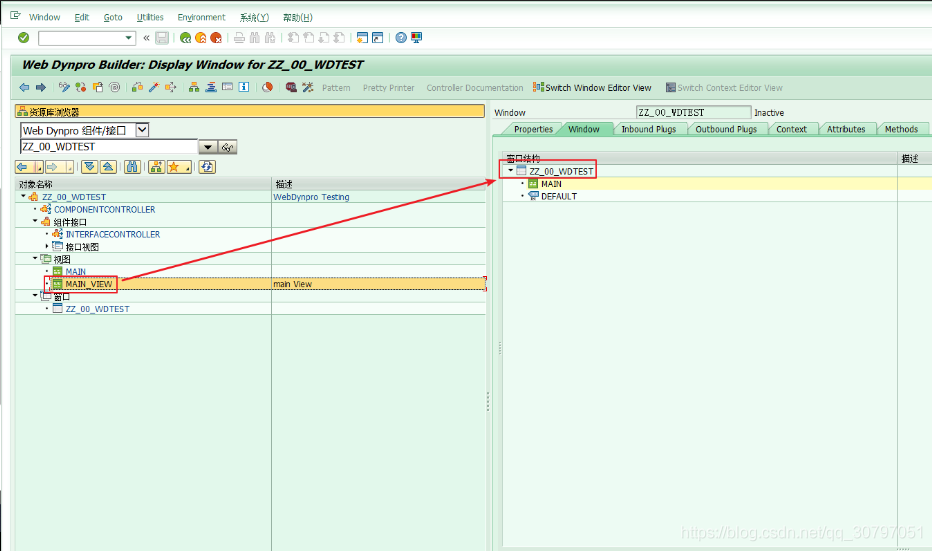
Task: Collapse the 组件接口 node
Action: (x=35, y=221)
